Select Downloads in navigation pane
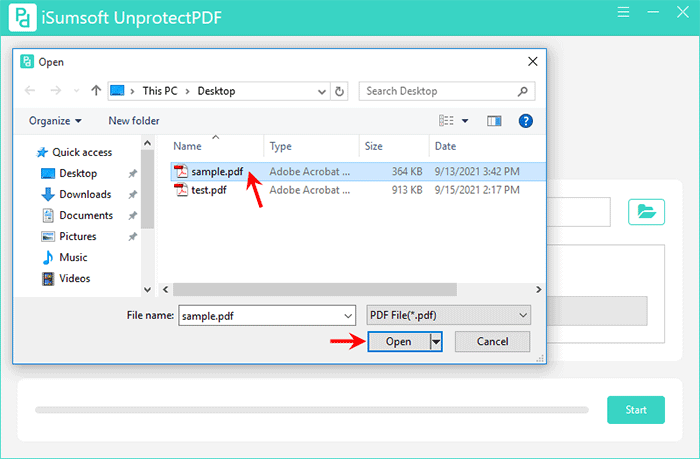Screen dimensions: 700x459 85,194
